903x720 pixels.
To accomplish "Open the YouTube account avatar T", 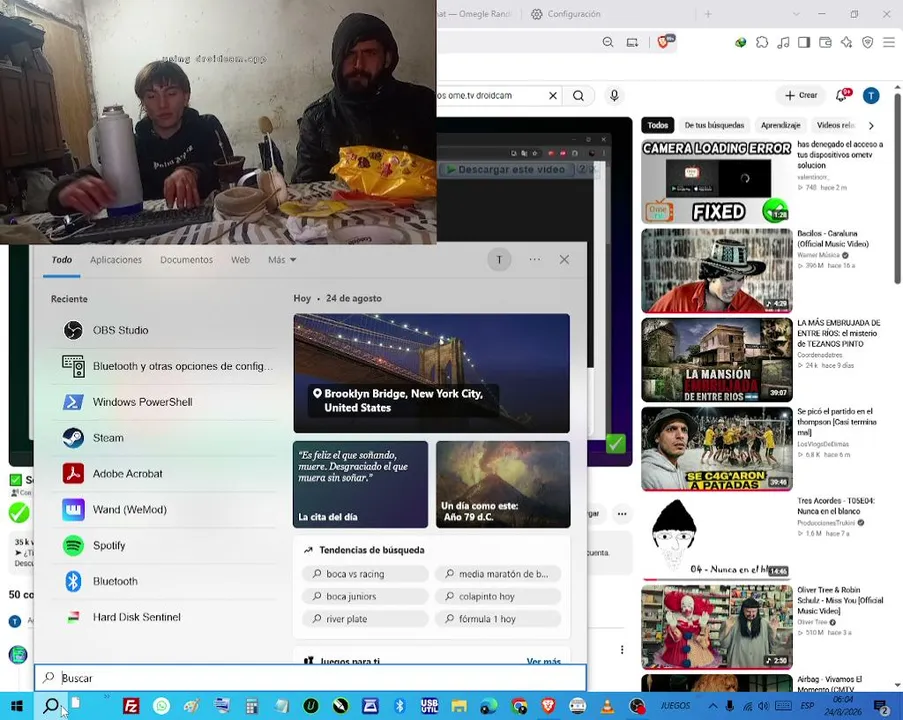I will point(871,96).
